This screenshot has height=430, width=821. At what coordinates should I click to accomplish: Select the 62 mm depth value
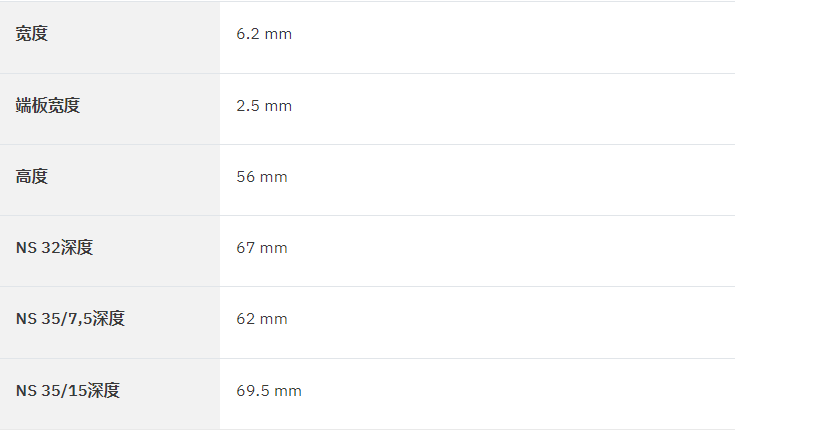pyautogui.click(x=262, y=319)
